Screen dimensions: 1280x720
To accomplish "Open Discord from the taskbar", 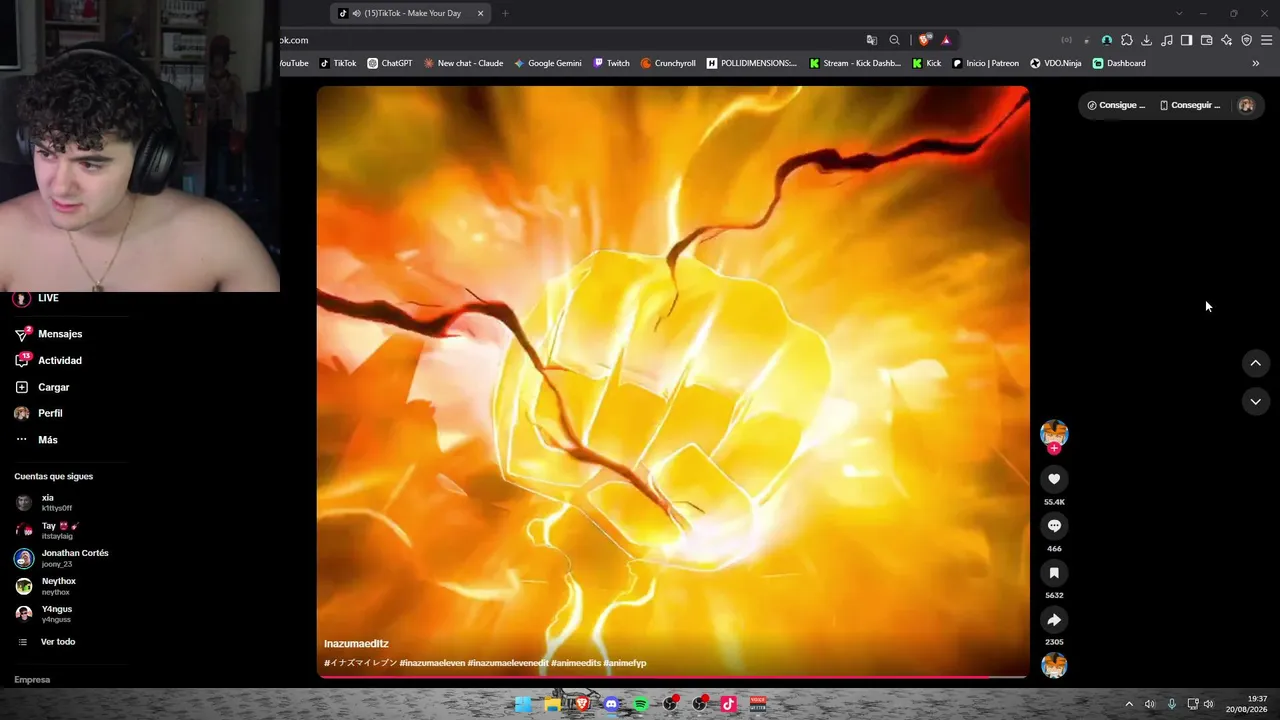I will [x=611, y=704].
